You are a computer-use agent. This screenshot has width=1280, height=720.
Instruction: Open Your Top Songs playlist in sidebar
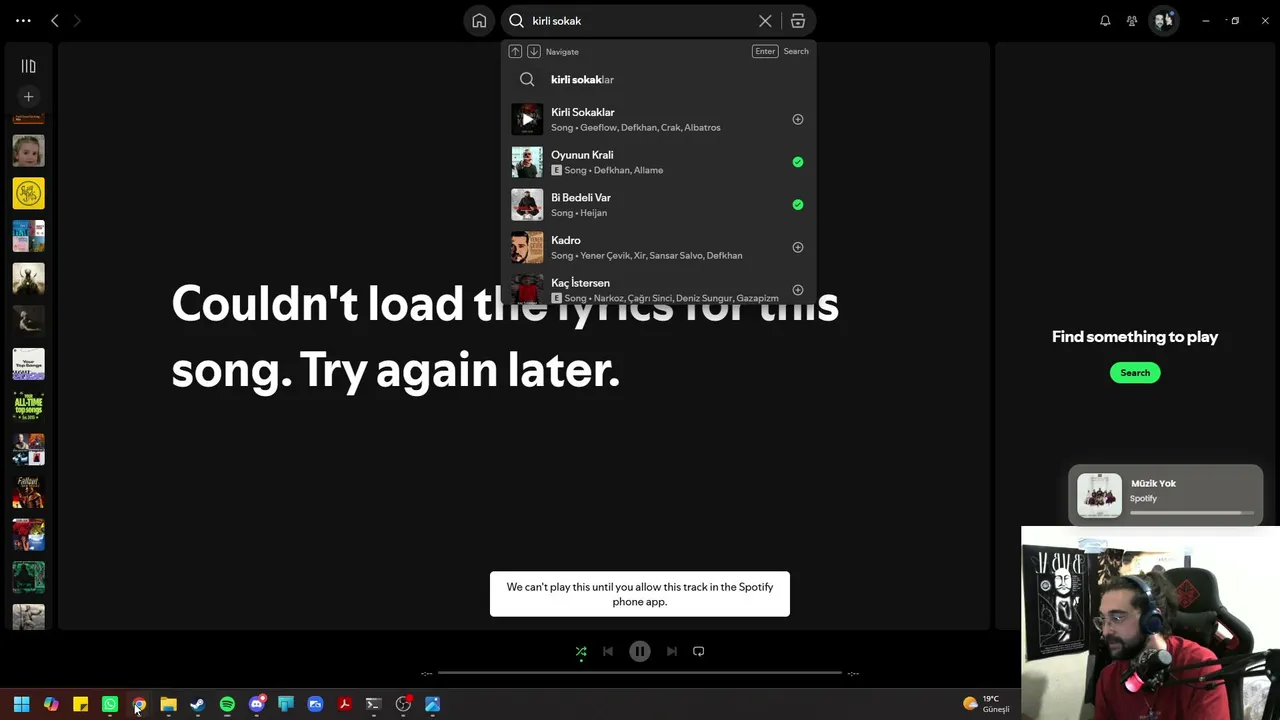28,364
